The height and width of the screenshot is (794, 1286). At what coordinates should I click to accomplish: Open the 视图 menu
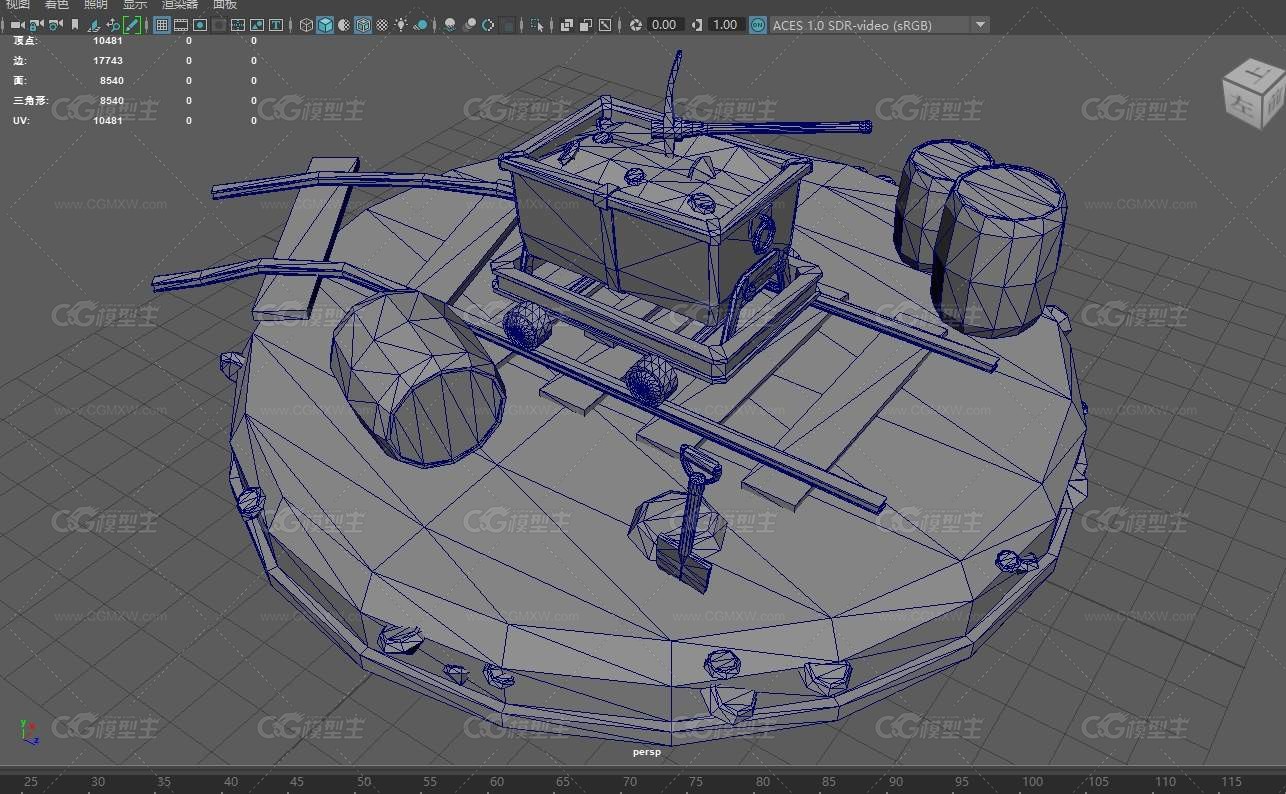(17, 4)
